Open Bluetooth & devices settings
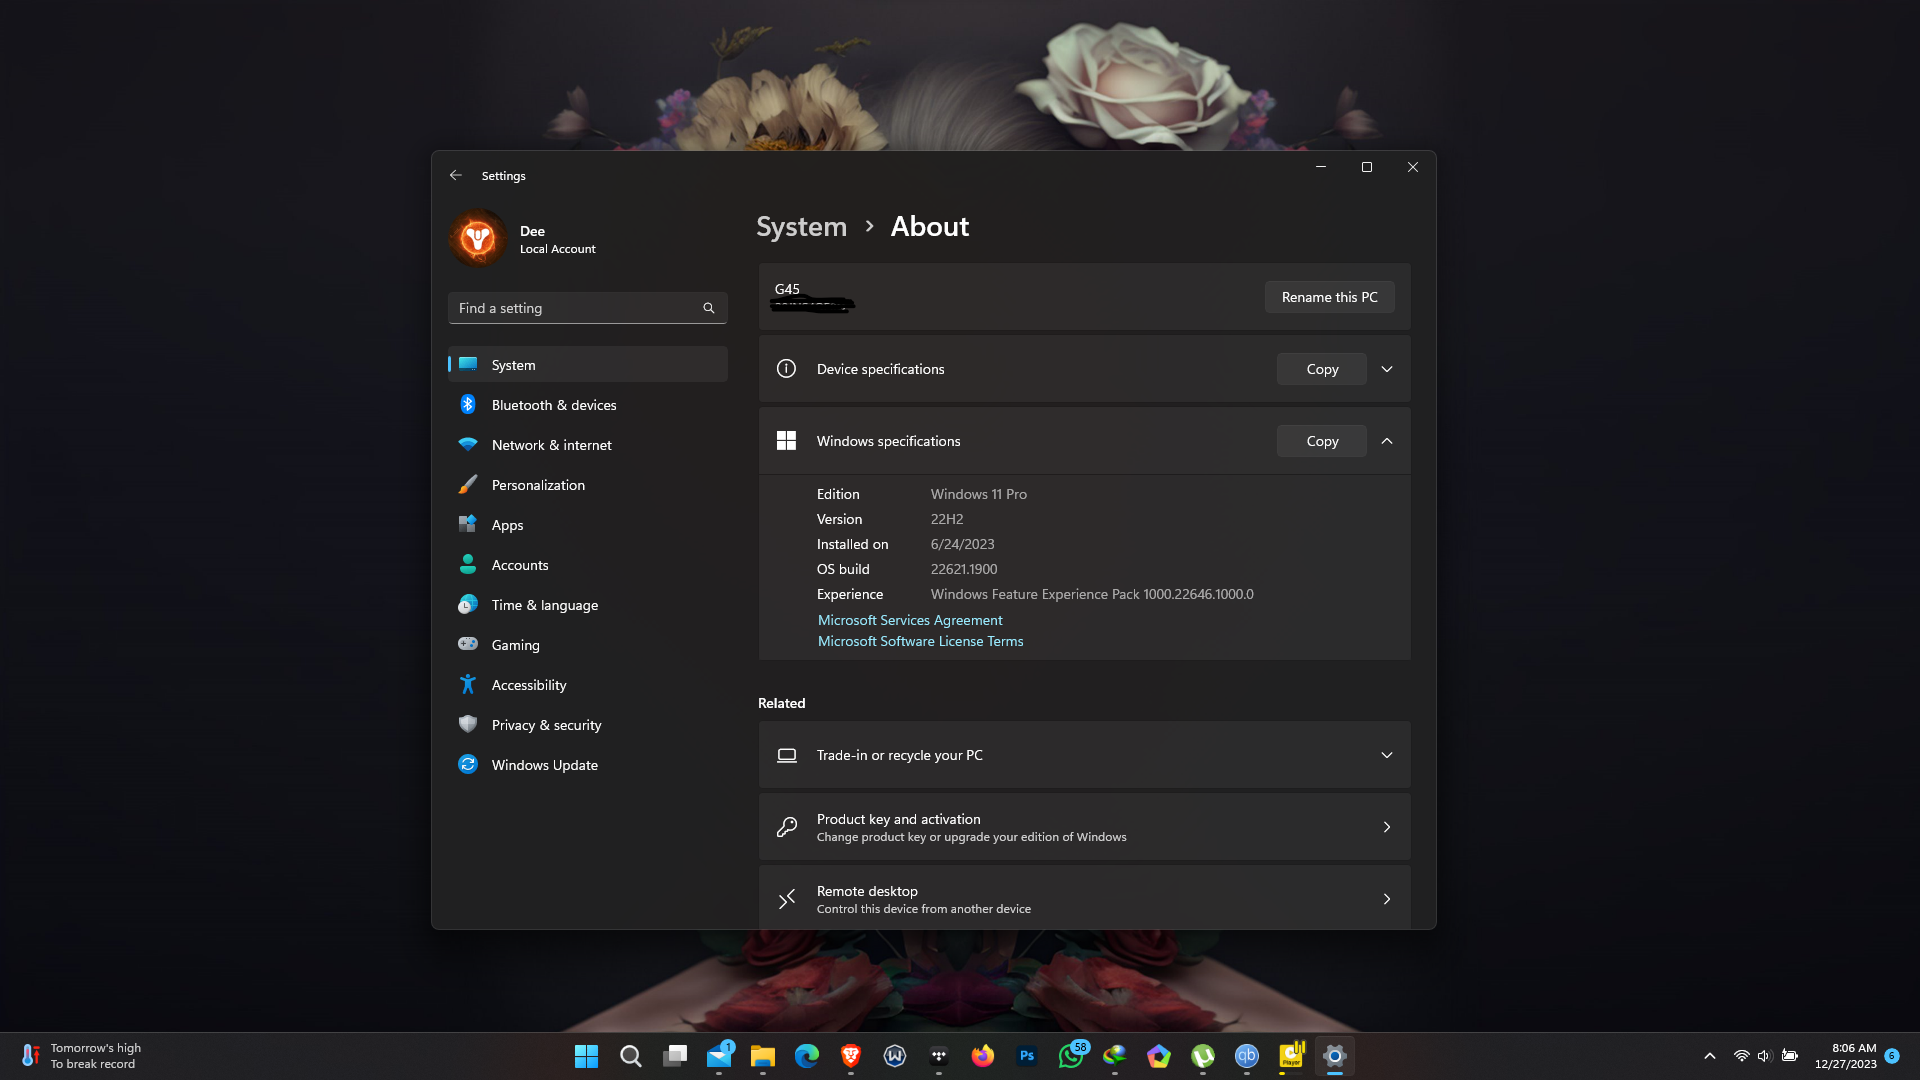Screen dimensions: 1920x1080 pos(588,405)
